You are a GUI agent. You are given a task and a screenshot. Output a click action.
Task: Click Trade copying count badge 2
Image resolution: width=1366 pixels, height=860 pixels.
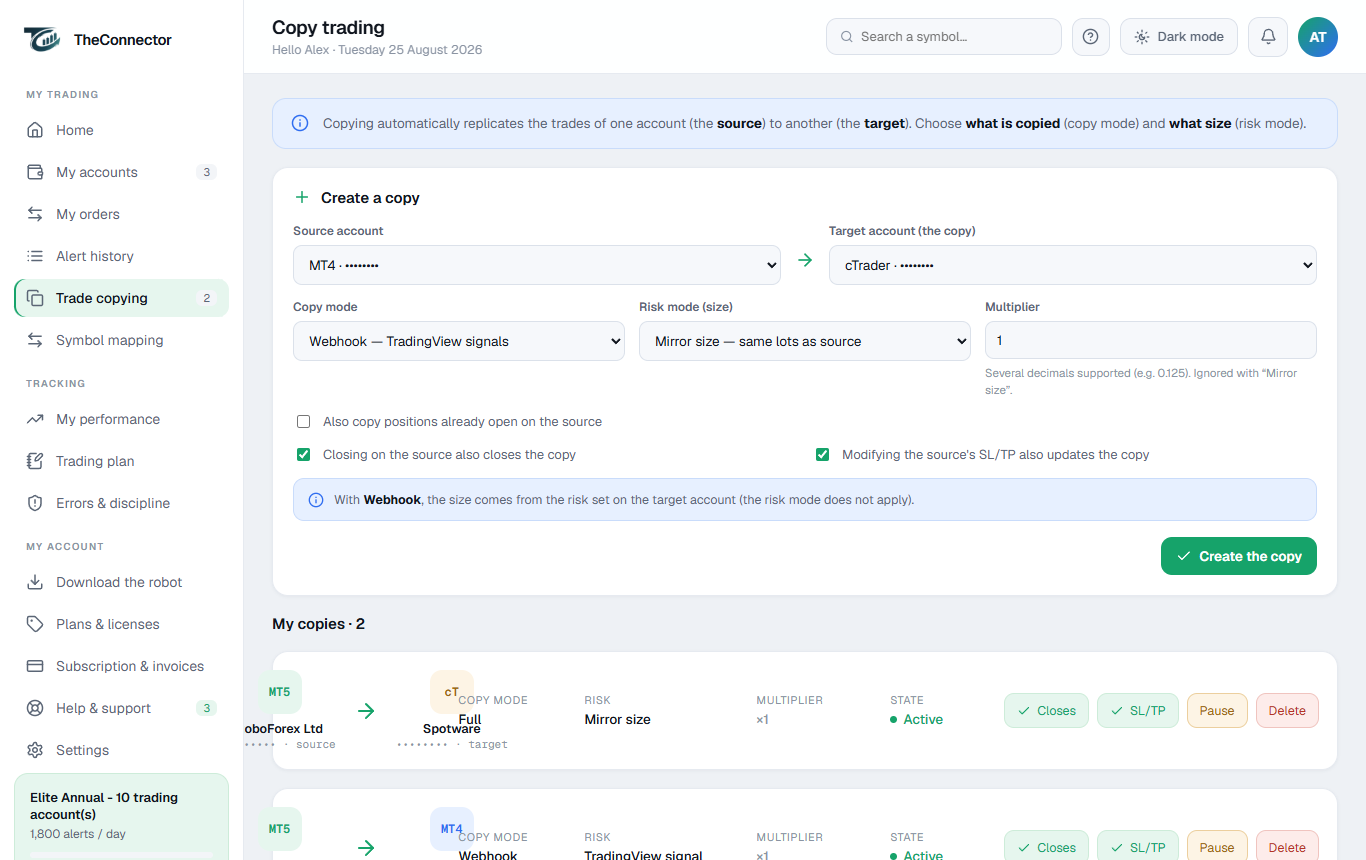[x=207, y=298]
